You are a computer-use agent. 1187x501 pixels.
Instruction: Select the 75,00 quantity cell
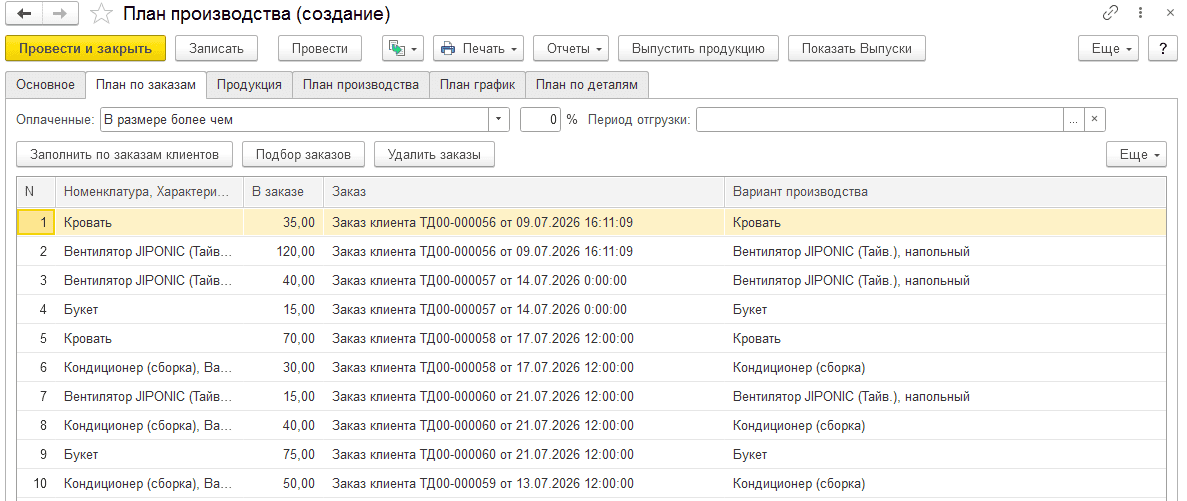[283, 455]
